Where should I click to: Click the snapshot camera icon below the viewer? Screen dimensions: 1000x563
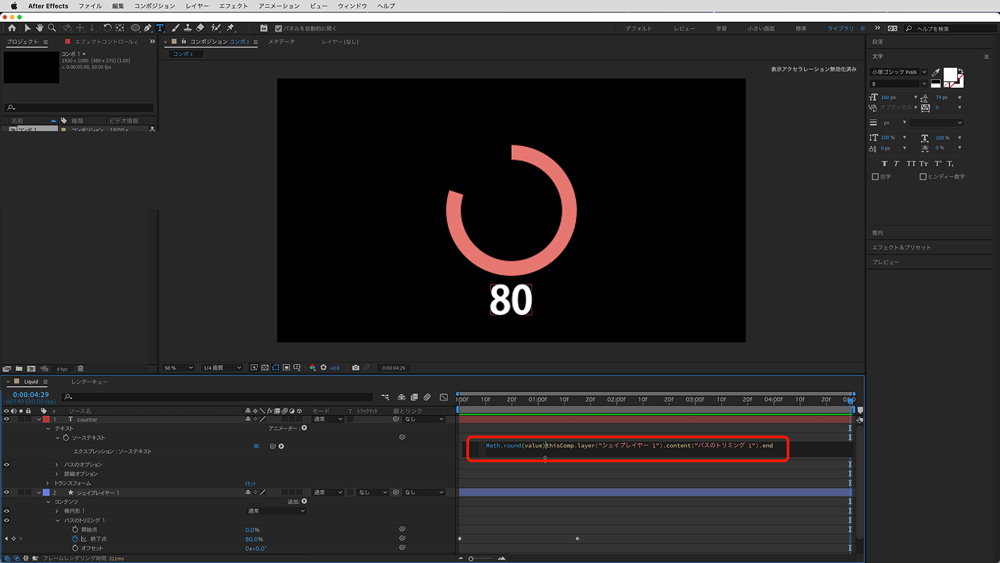[355, 368]
